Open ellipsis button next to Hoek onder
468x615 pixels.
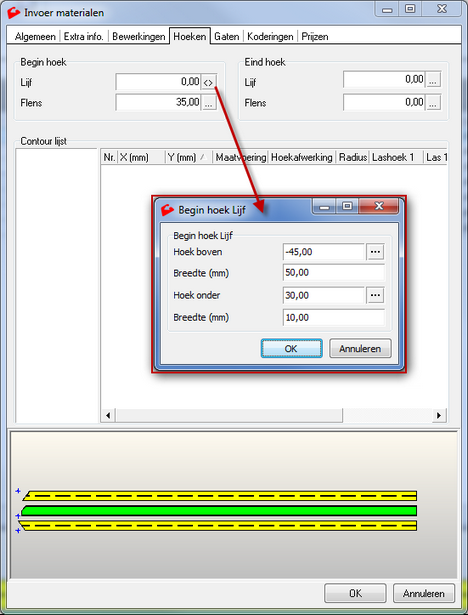pos(375,295)
